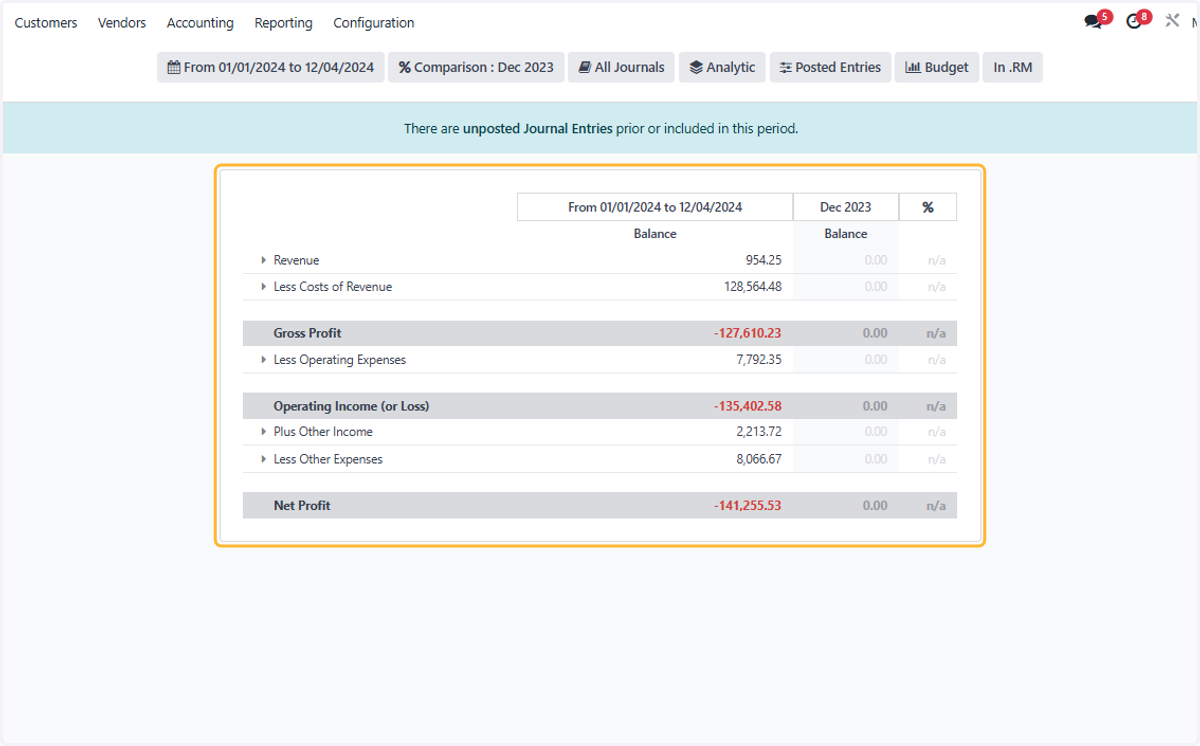1200x746 pixels.
Task: Open the debug tools wrench icon
Action: tap(1172, 20)
